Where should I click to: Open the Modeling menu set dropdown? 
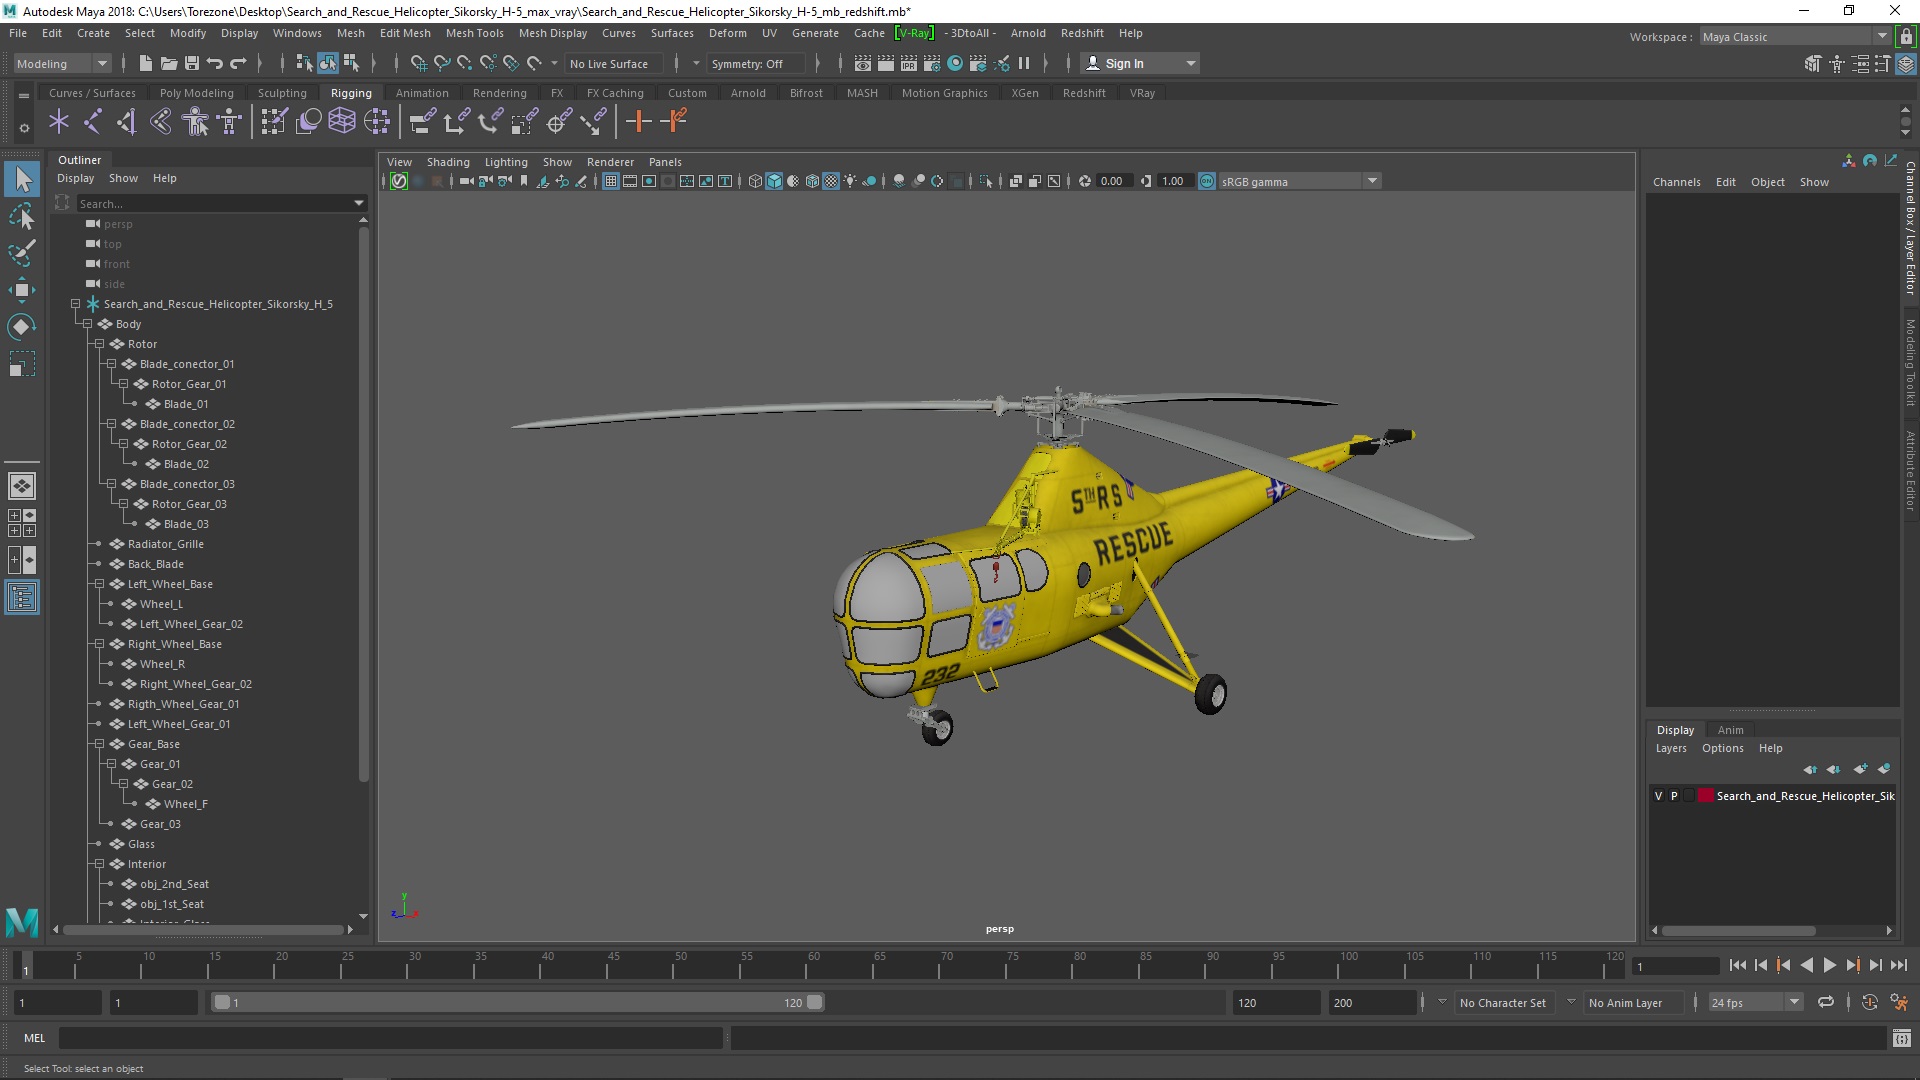click(x=62, y=63)
